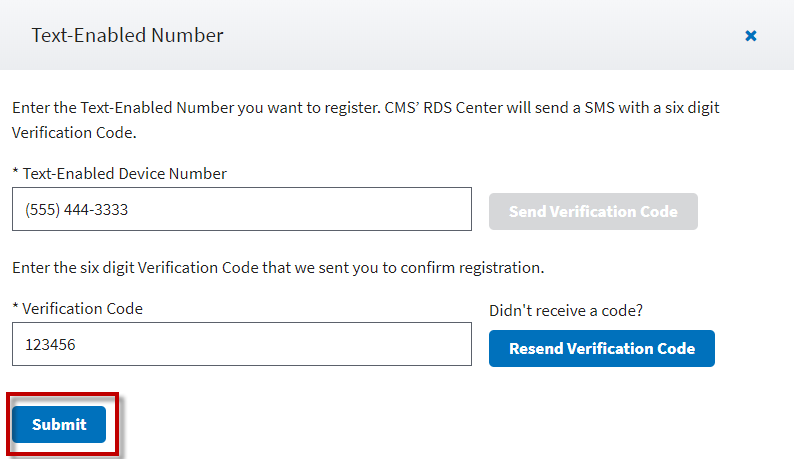Click the confirm registration instruction text
Viewport: 794px width, 459px height.
[277, 268]
